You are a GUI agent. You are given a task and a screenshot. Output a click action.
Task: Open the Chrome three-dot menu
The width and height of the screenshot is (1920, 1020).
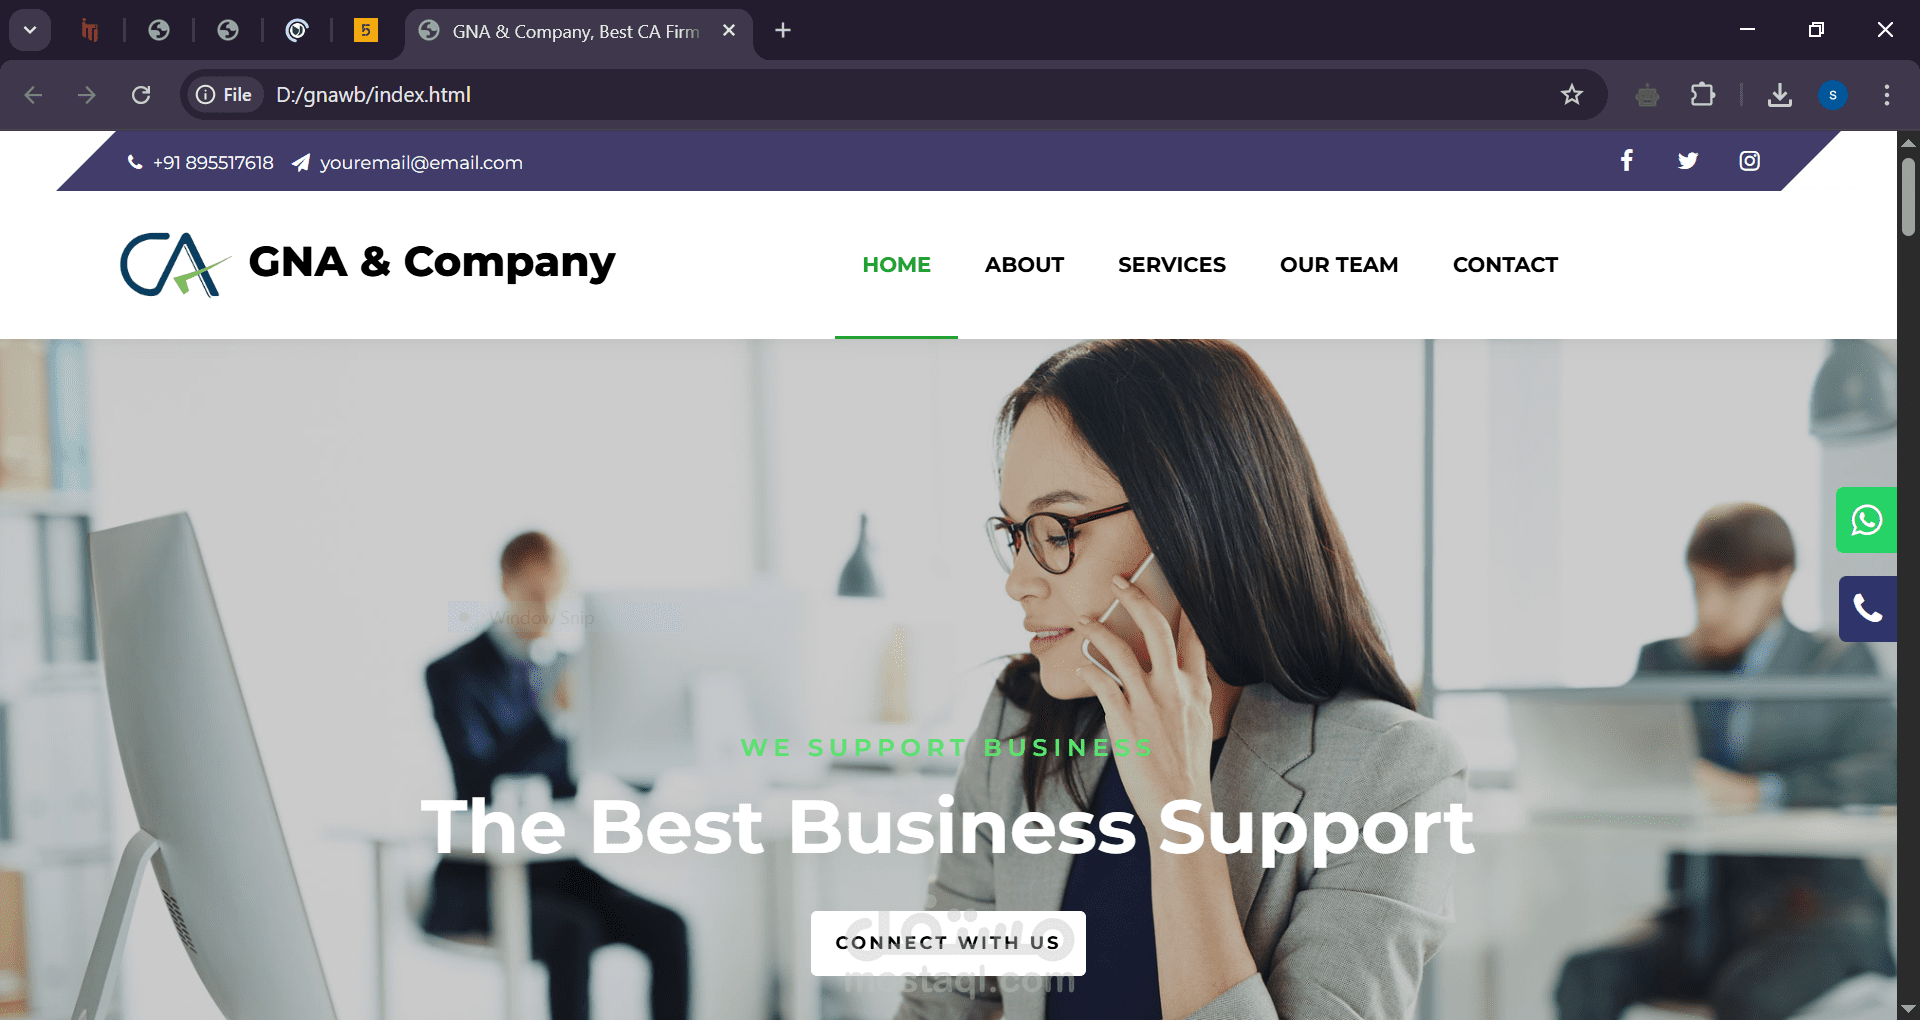[1887, 95]
